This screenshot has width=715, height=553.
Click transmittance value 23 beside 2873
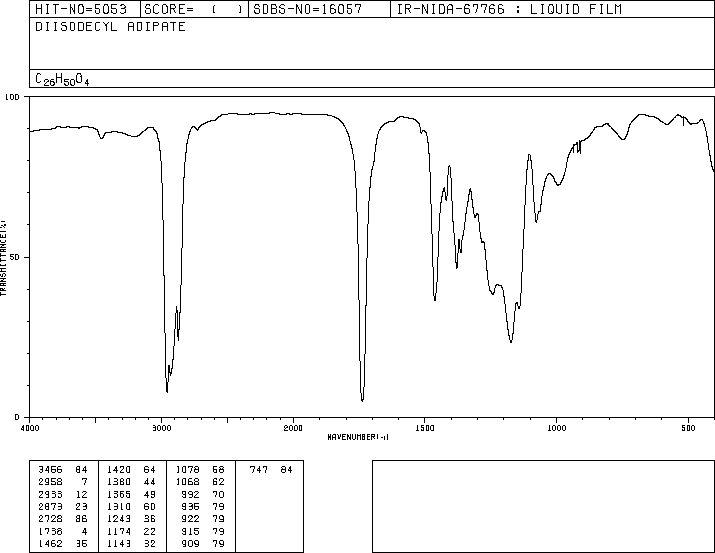coord(81,506)
